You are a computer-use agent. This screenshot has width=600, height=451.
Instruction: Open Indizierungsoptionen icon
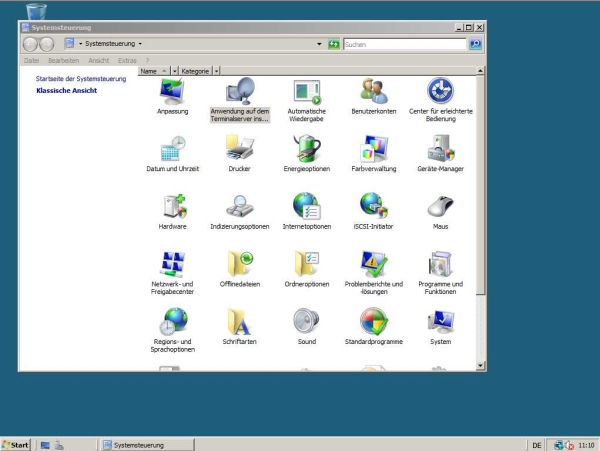(x=240, y=212)
